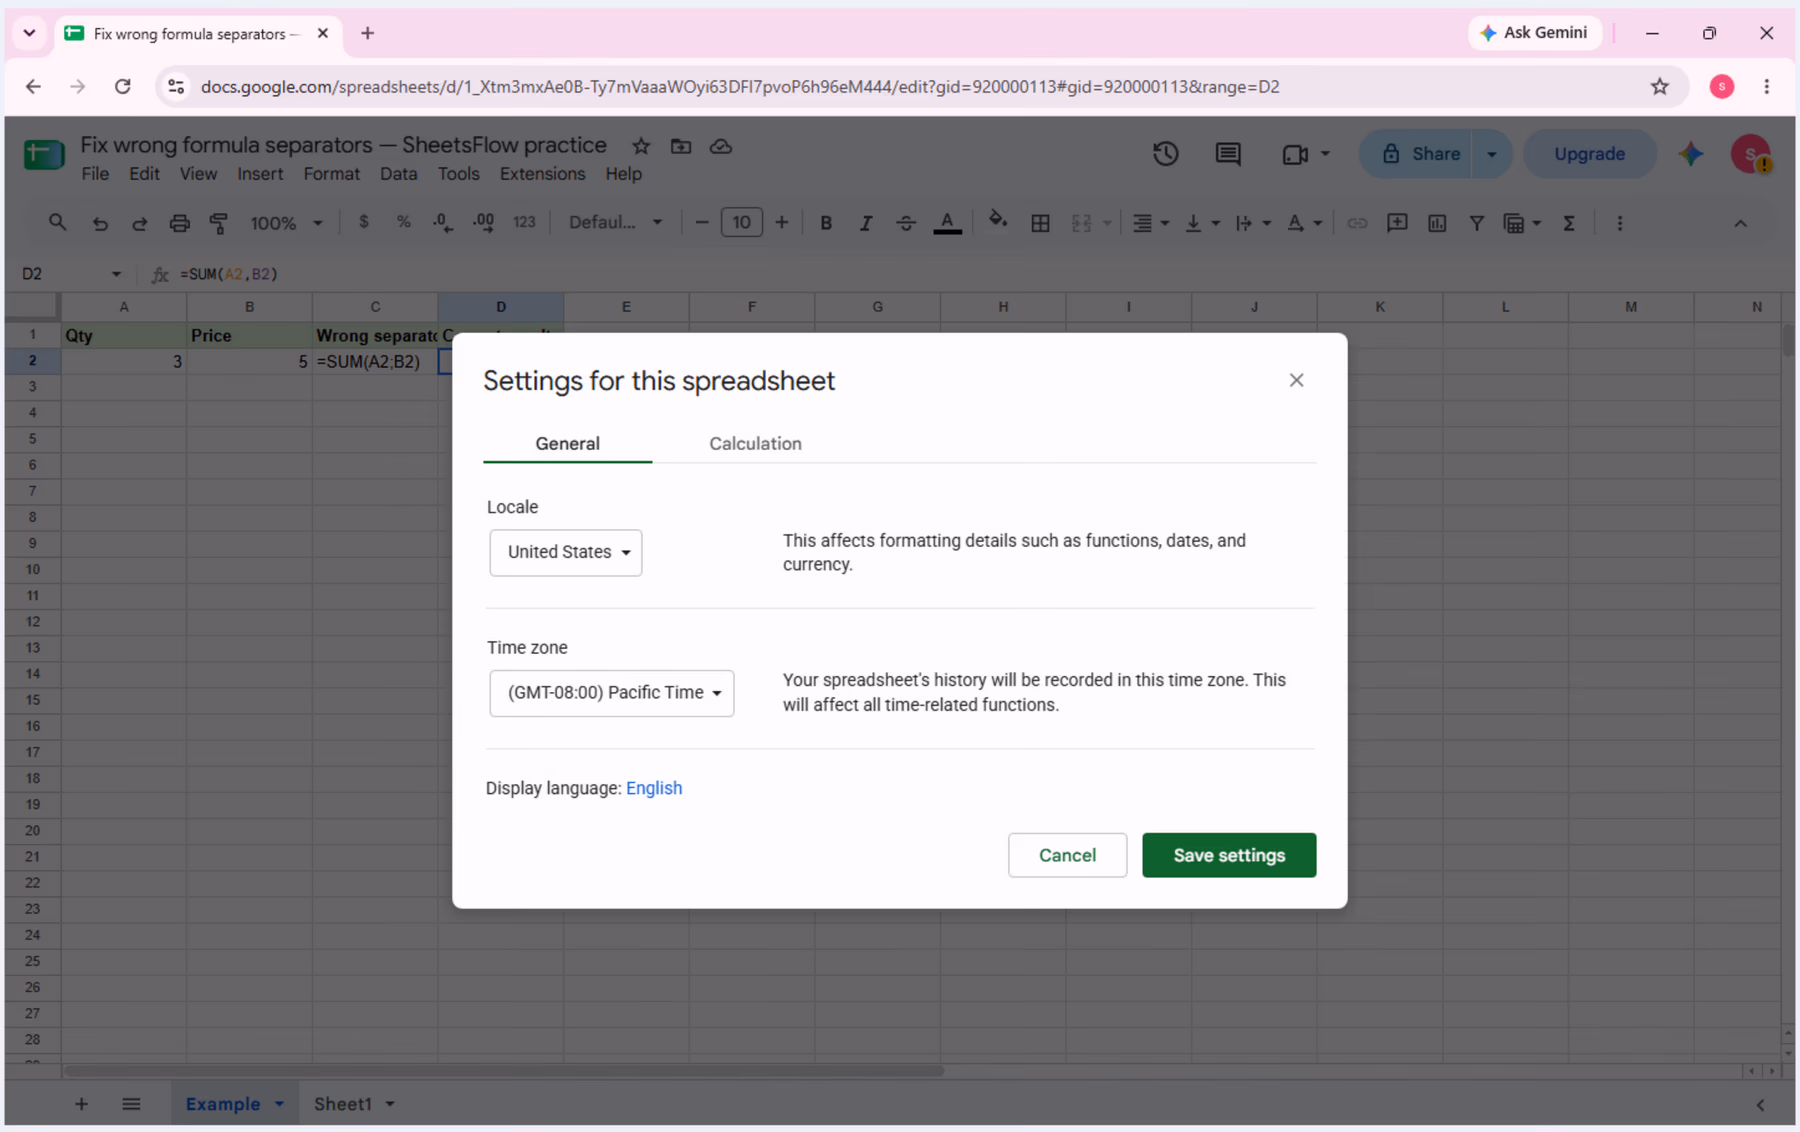The image size is (1800, 1132).
Task: Toggle Italic formatting
Action: [x=866, y=223]
